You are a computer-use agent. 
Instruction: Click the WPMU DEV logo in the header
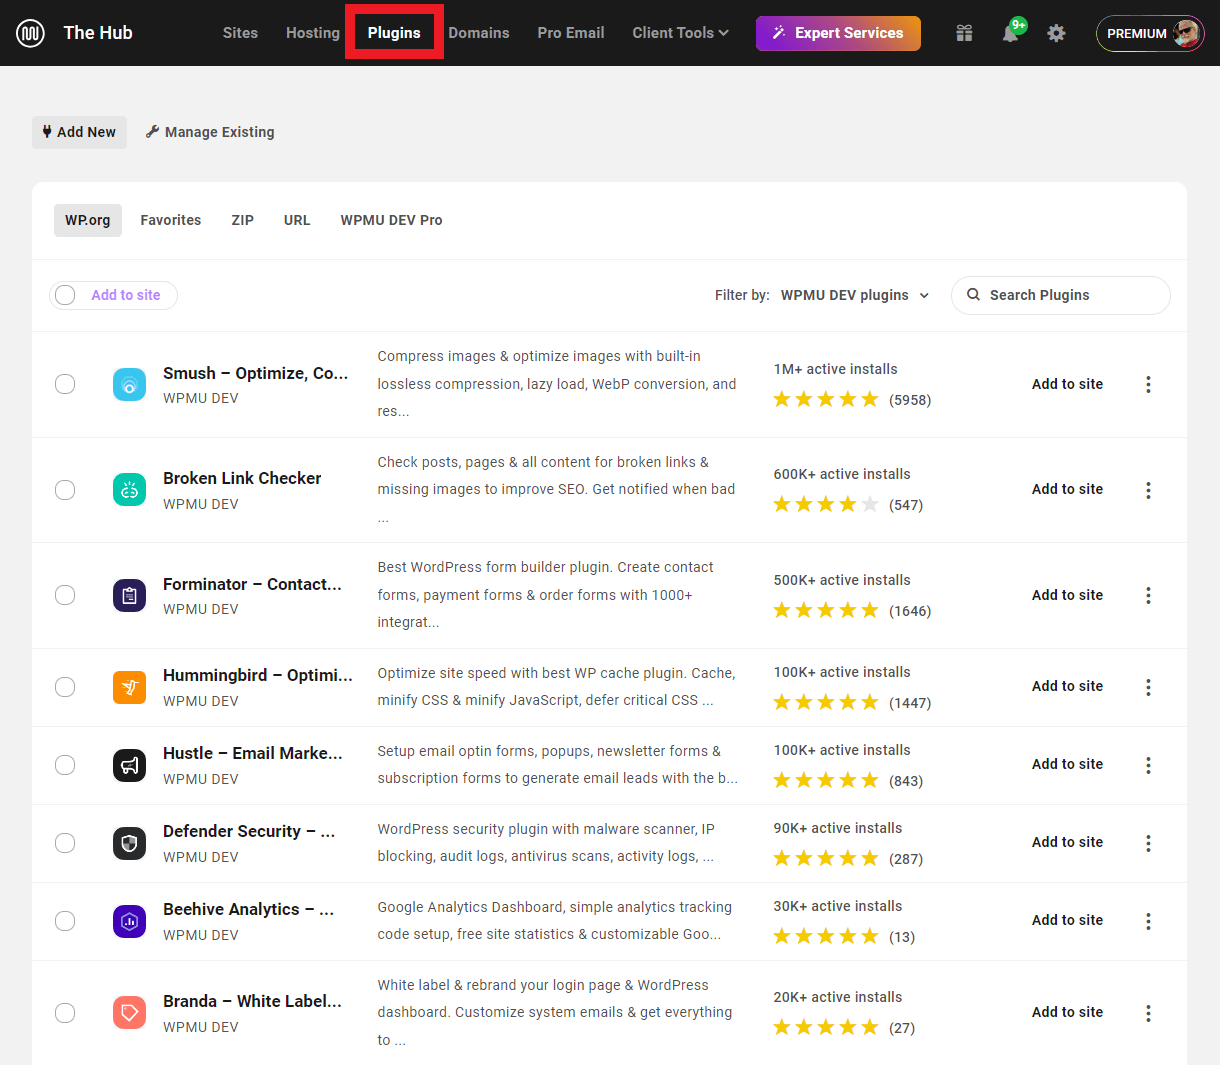[x=31, y=32]
